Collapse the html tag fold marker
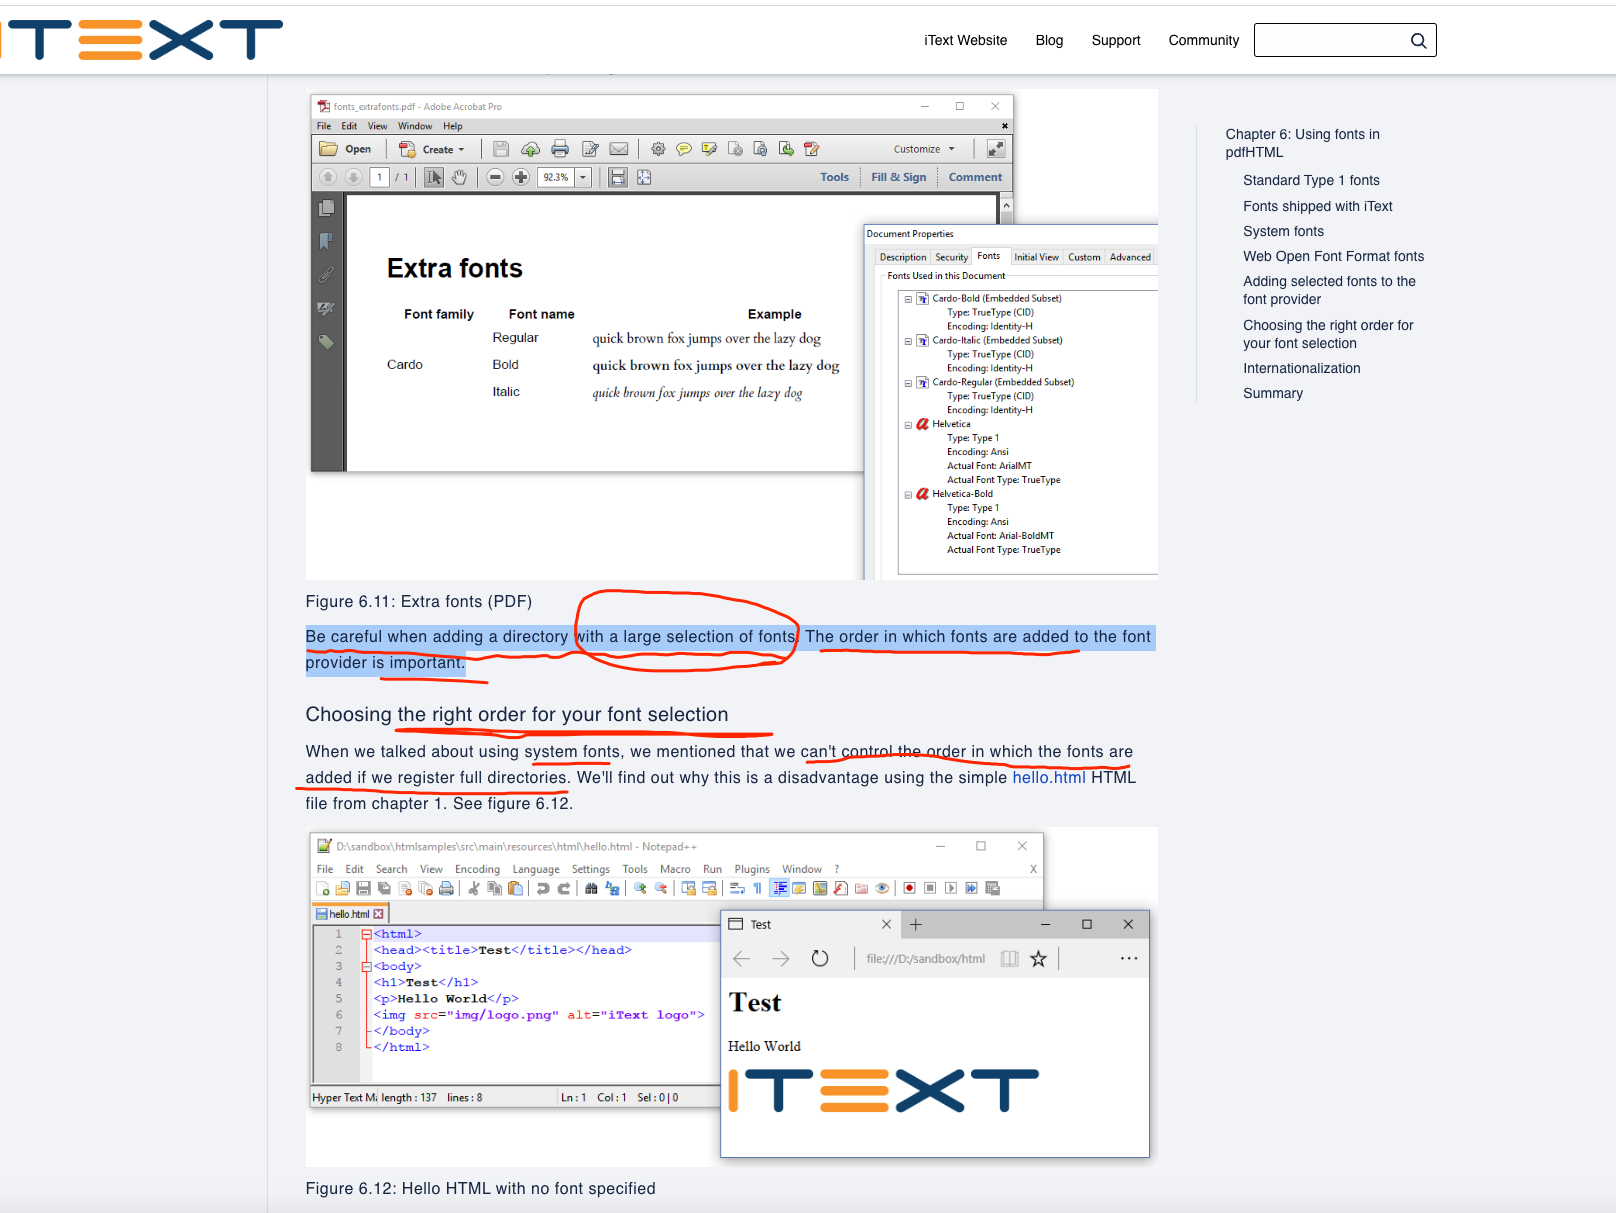The height and width of the screenshot is (1213, 1616). 366,934
